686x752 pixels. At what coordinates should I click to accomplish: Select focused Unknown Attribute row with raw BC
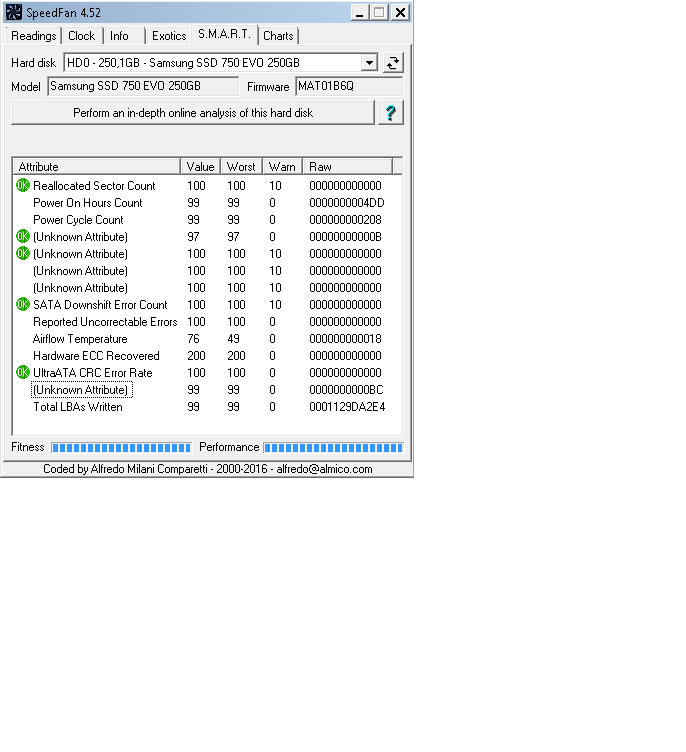[207, 390]
